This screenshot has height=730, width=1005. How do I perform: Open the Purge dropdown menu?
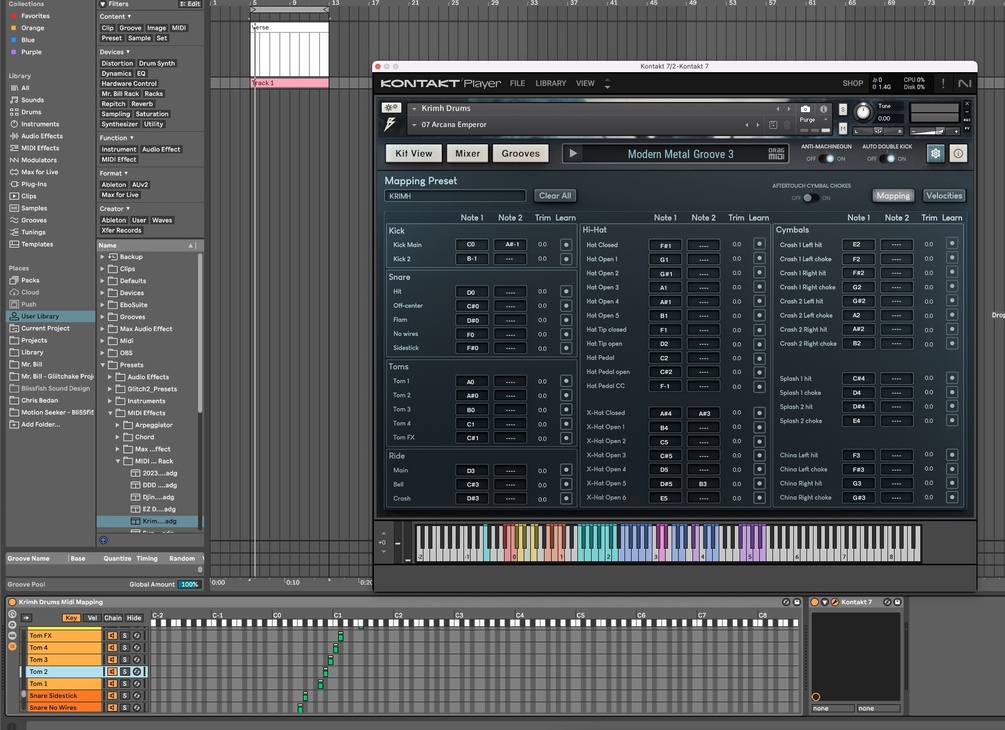pyautogui.click(x=812, y=120)
